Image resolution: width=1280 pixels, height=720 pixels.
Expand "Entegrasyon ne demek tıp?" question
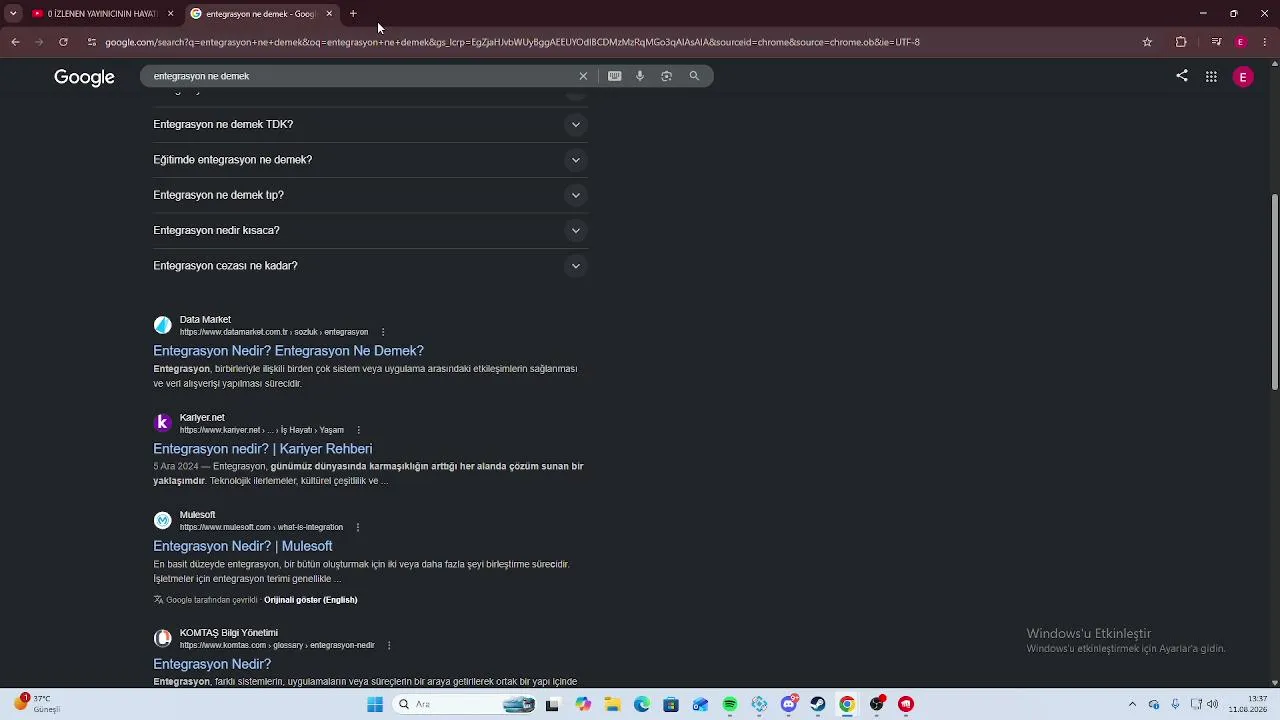coord(369,195)
